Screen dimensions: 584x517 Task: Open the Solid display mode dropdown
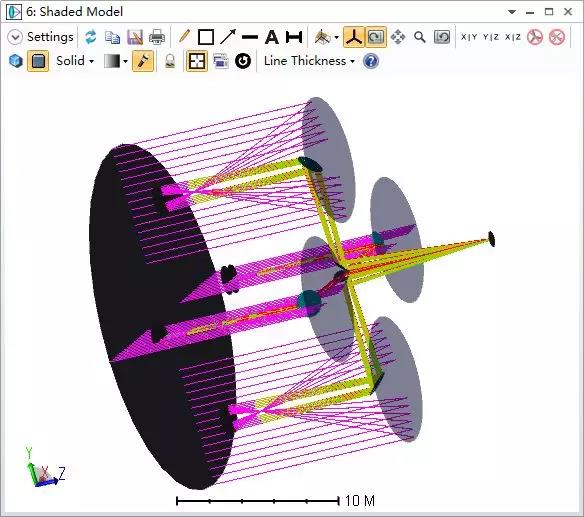75,61
